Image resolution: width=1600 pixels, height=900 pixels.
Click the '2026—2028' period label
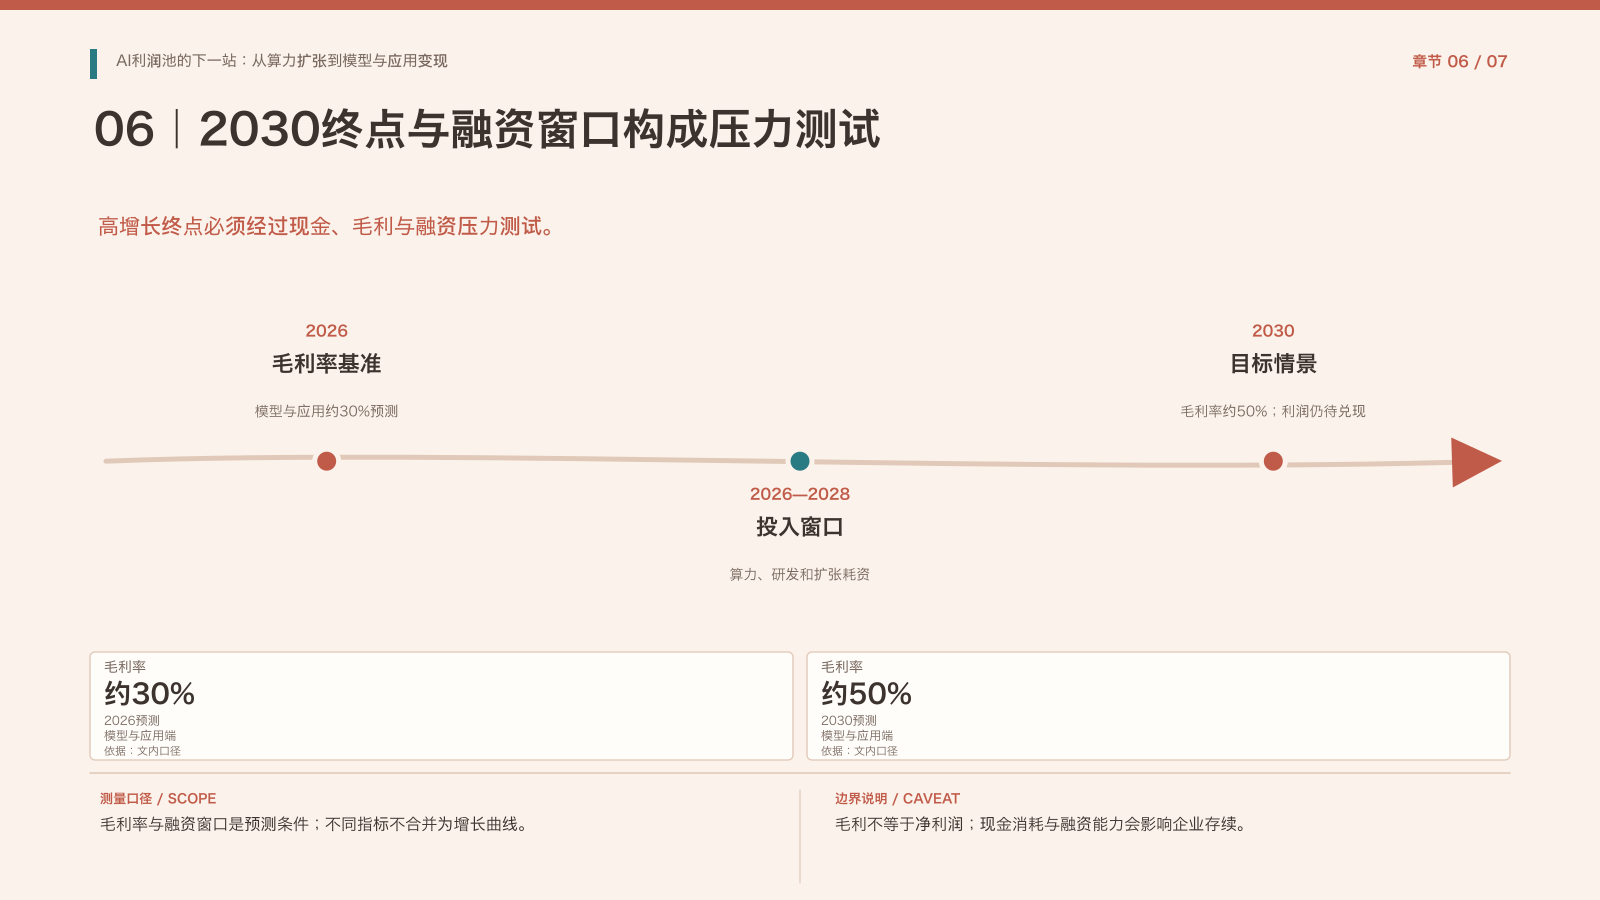[800, 494]
